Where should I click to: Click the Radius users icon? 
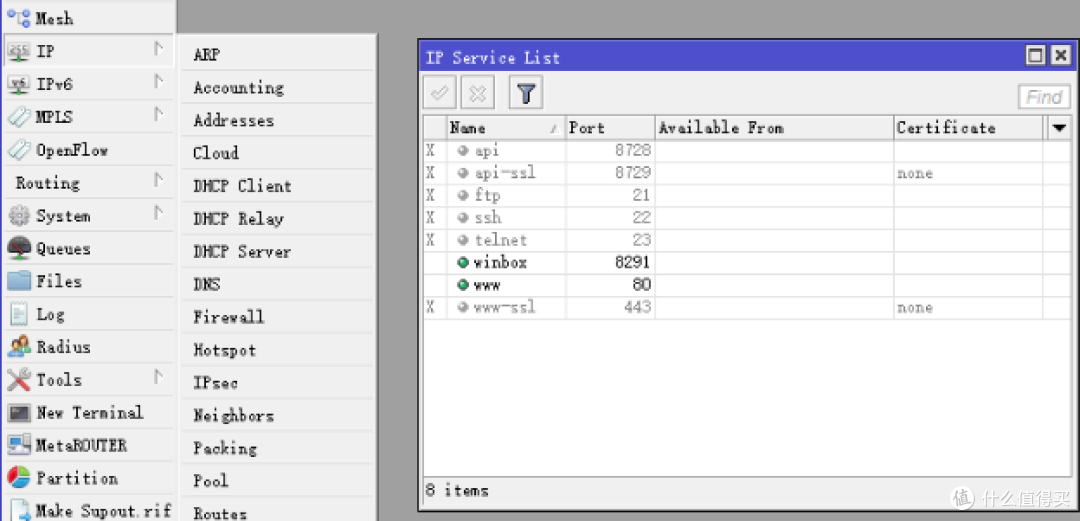coord(19,346)
